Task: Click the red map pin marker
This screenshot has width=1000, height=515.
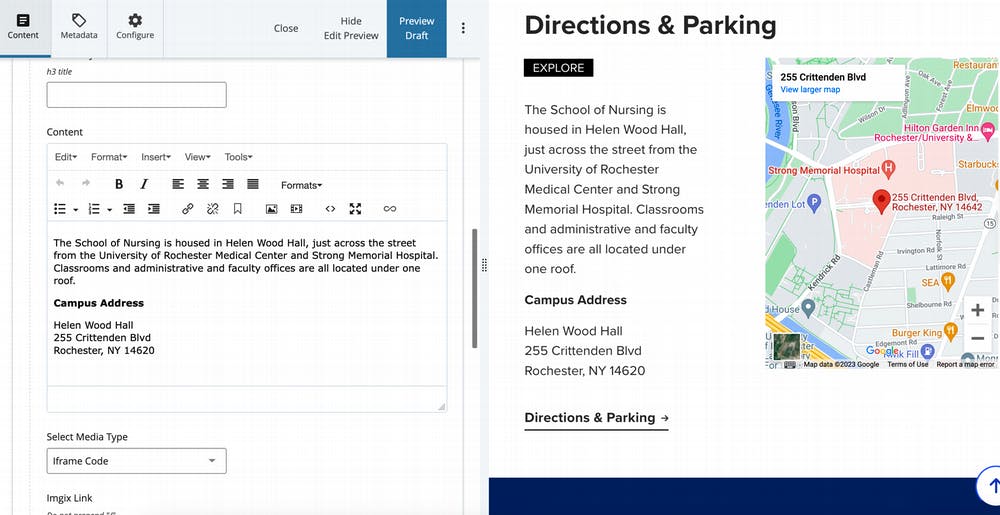Action: (x=881, y=201)
